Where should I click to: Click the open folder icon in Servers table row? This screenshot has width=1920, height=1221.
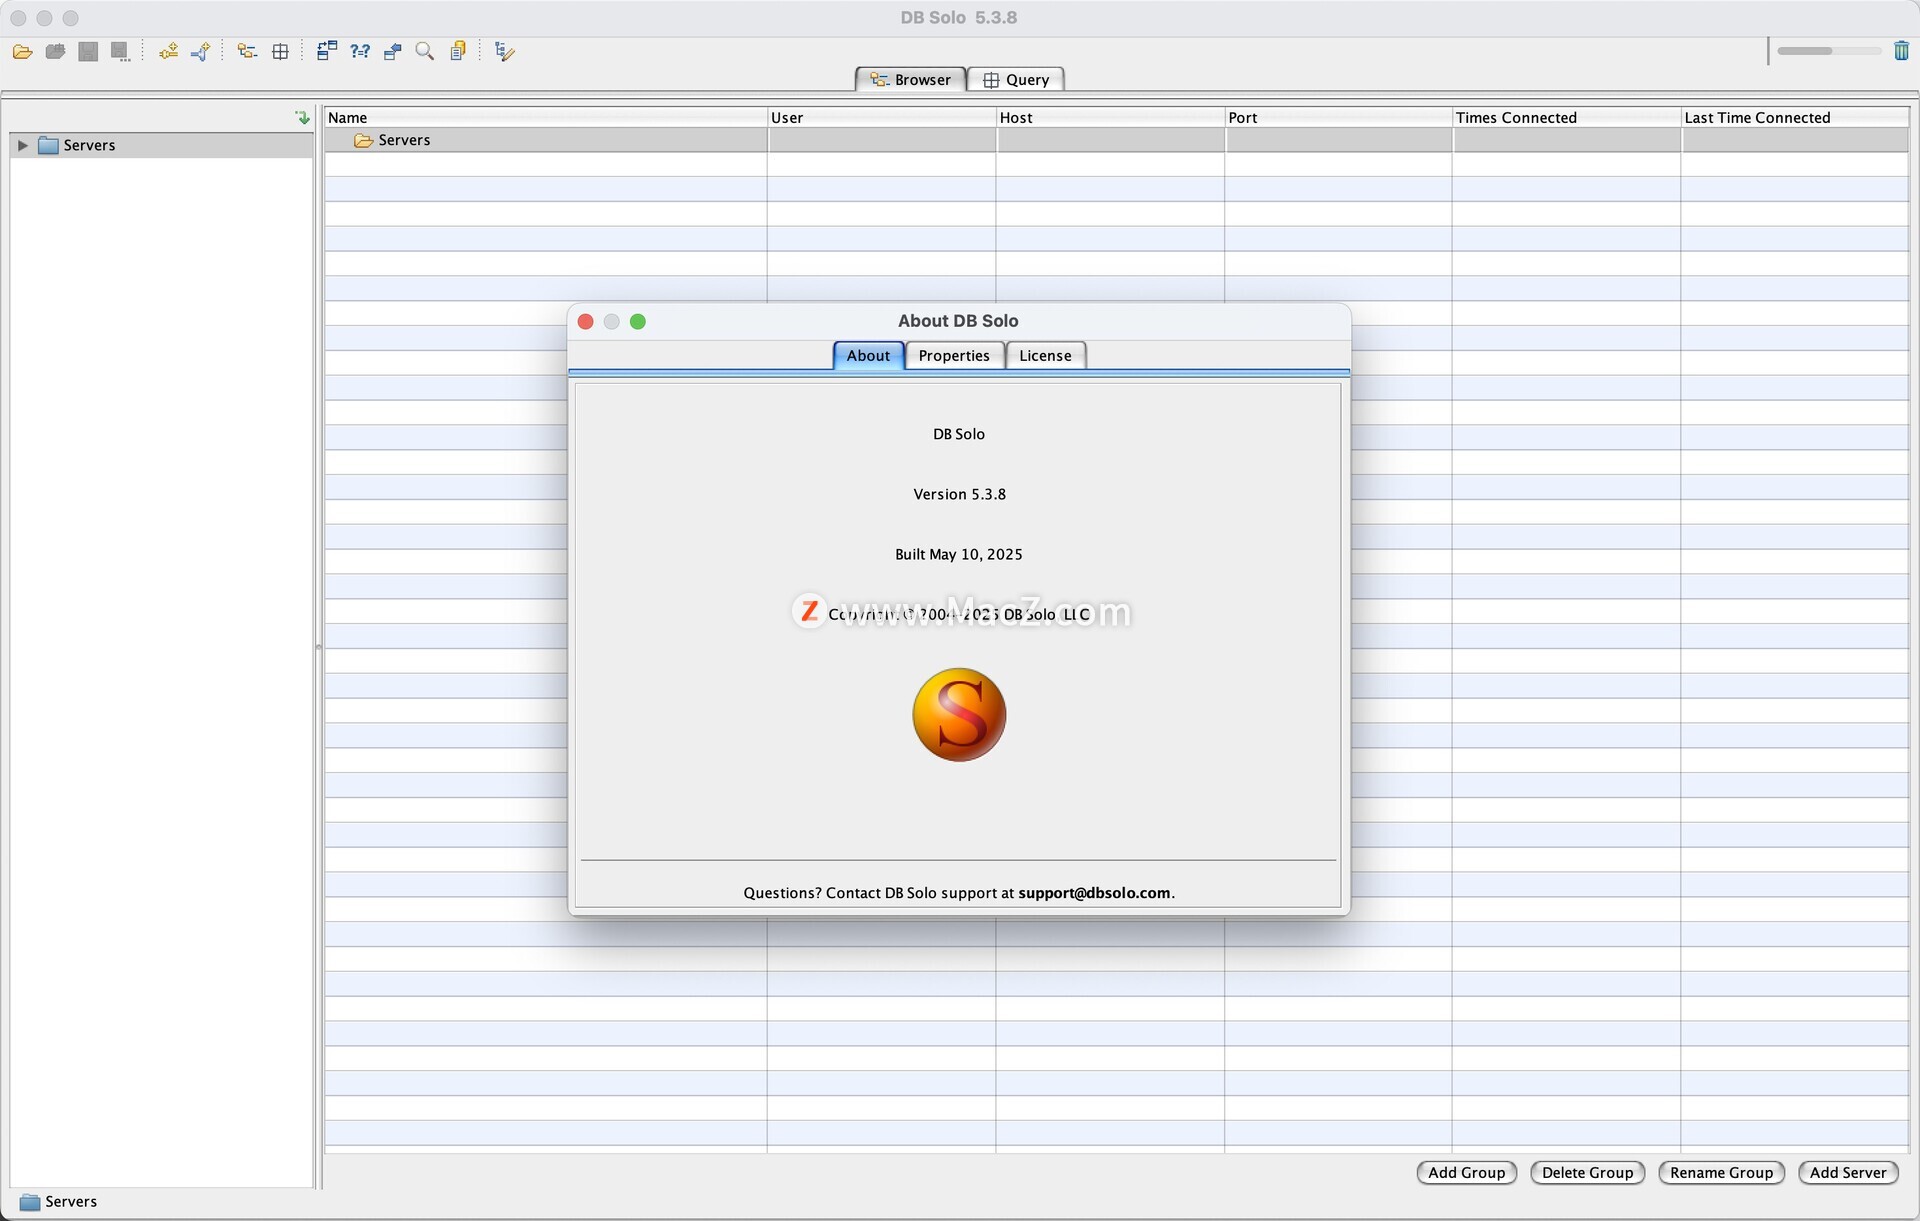pyautogui.click(x=363, y=141)
